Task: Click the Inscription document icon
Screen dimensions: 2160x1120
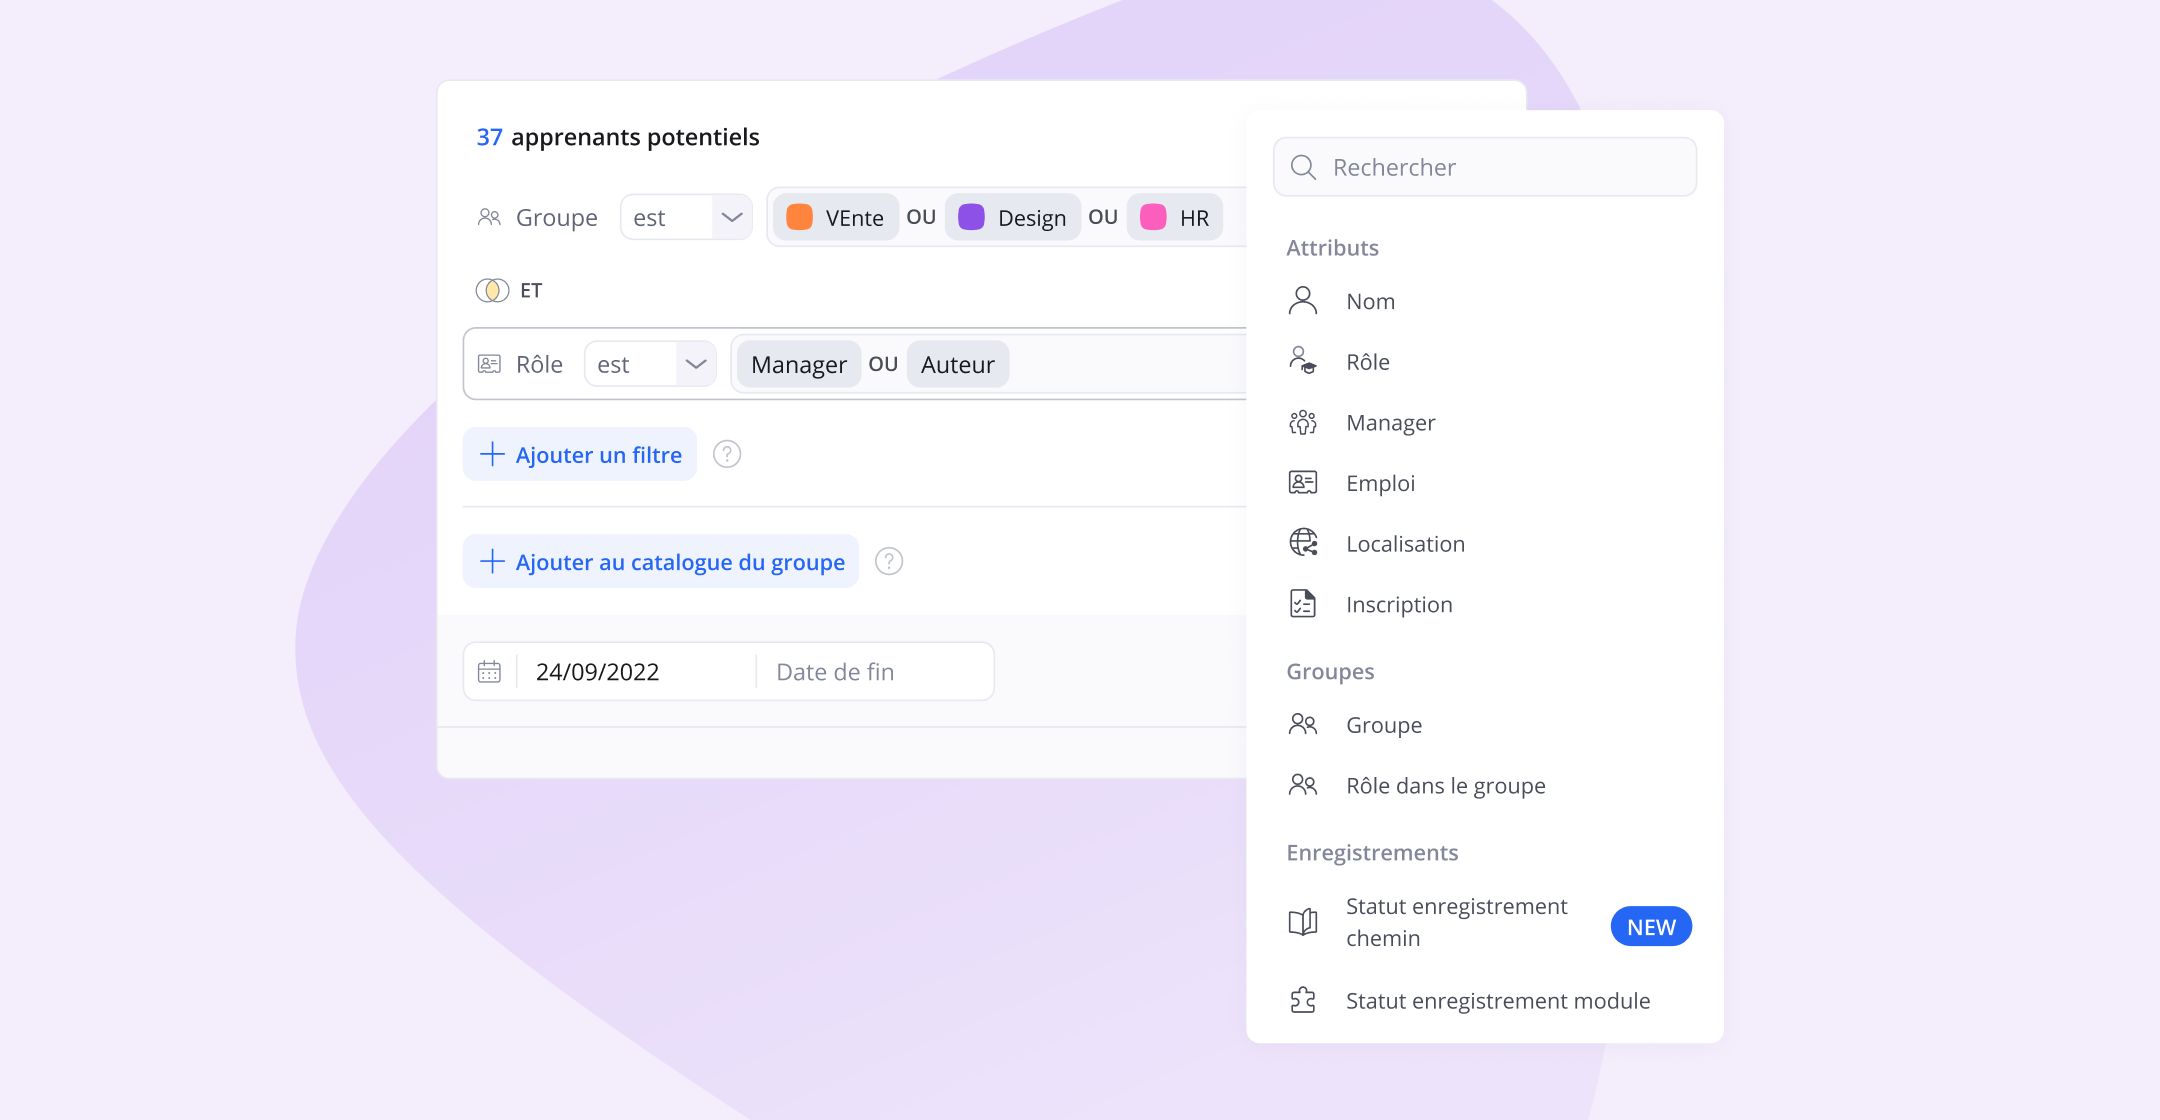Action: coord(1302,604)
